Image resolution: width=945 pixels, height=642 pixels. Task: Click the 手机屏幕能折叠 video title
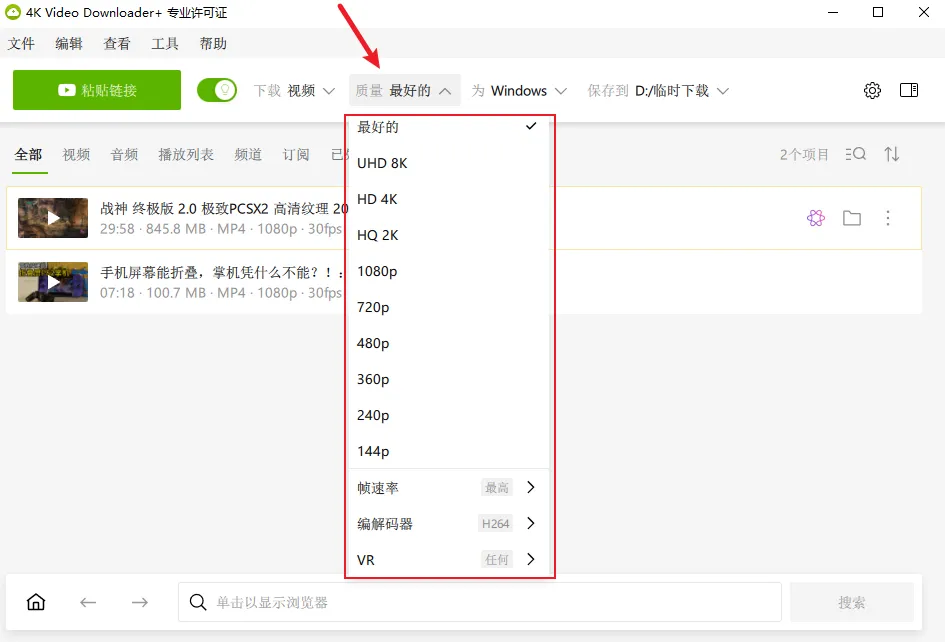pos(222,272)
